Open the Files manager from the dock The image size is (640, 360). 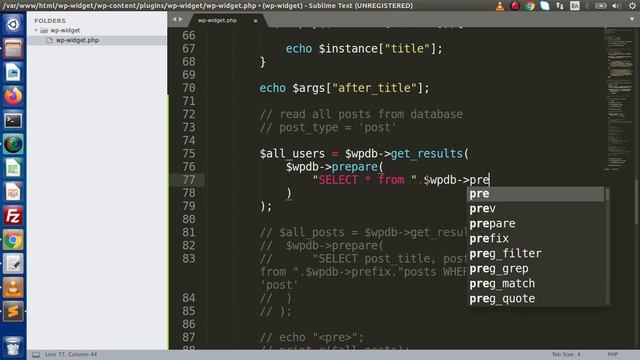point(13,49)
